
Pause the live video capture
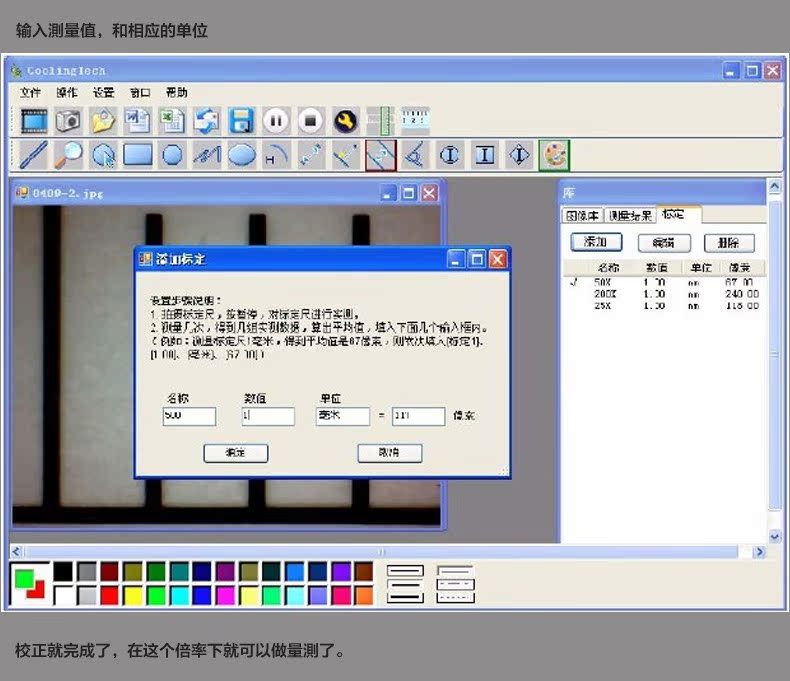coord(276,122)
